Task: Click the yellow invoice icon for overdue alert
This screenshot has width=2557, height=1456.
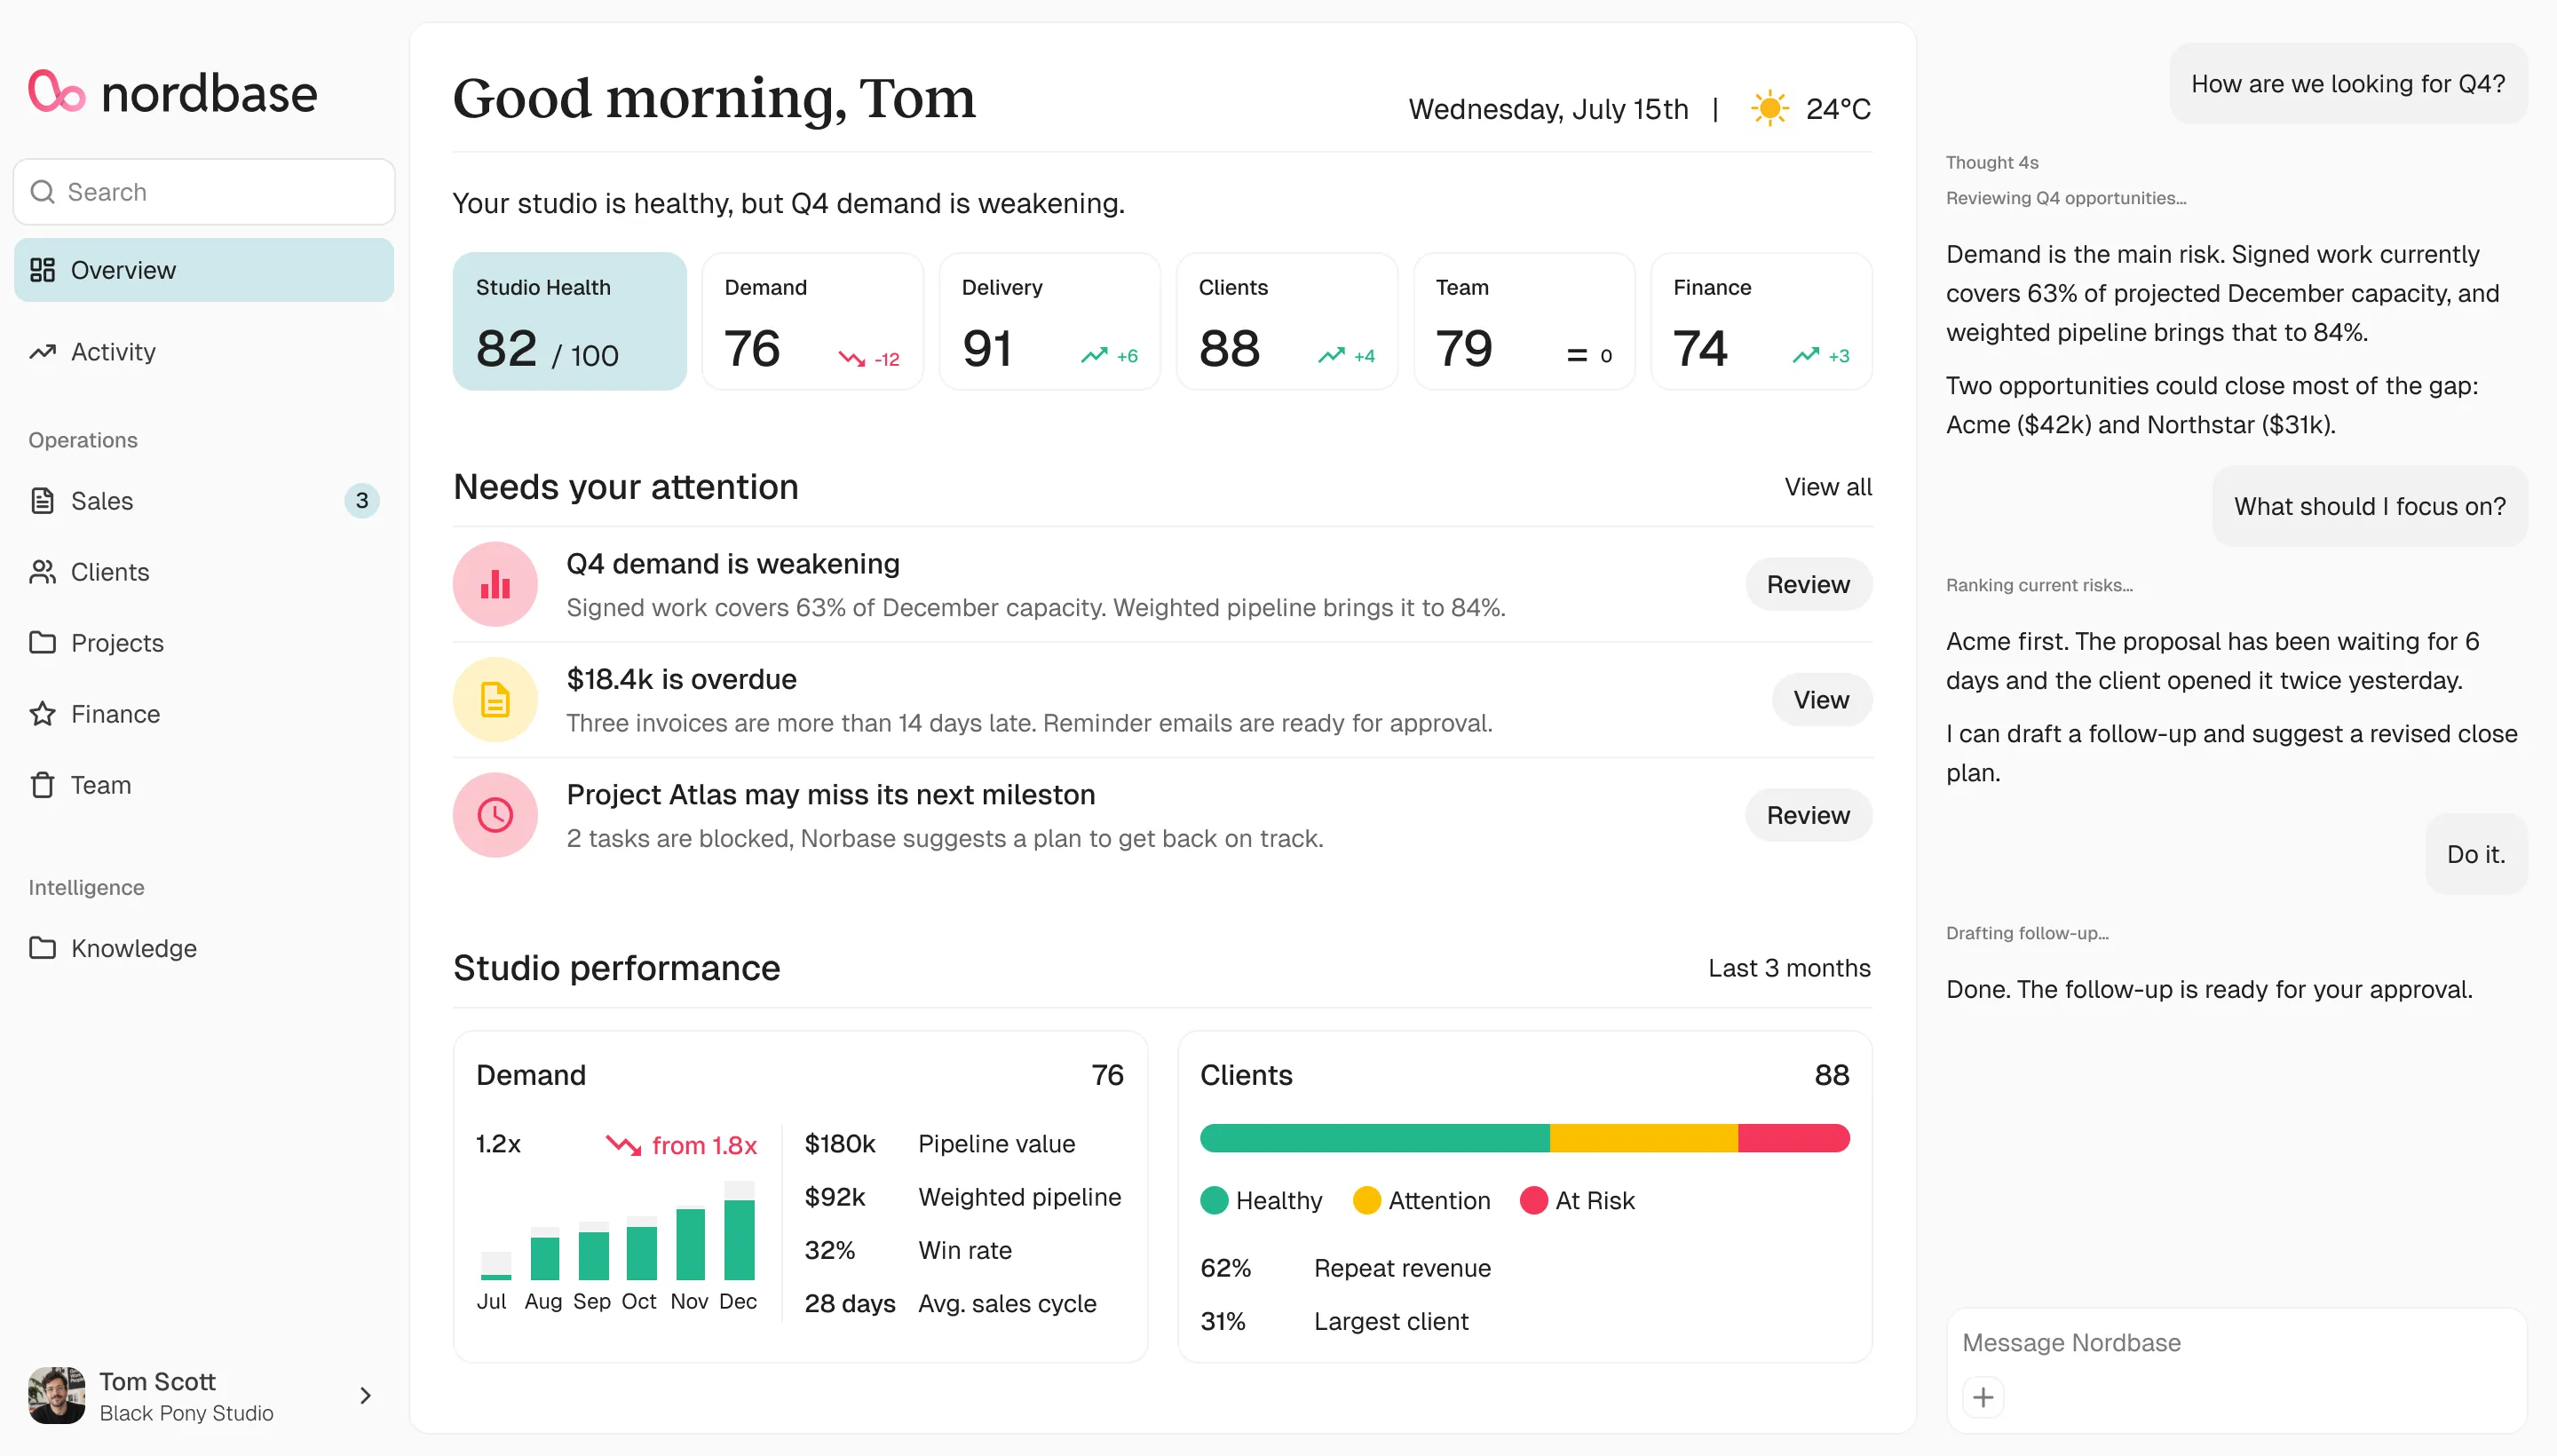Action: 495,700
